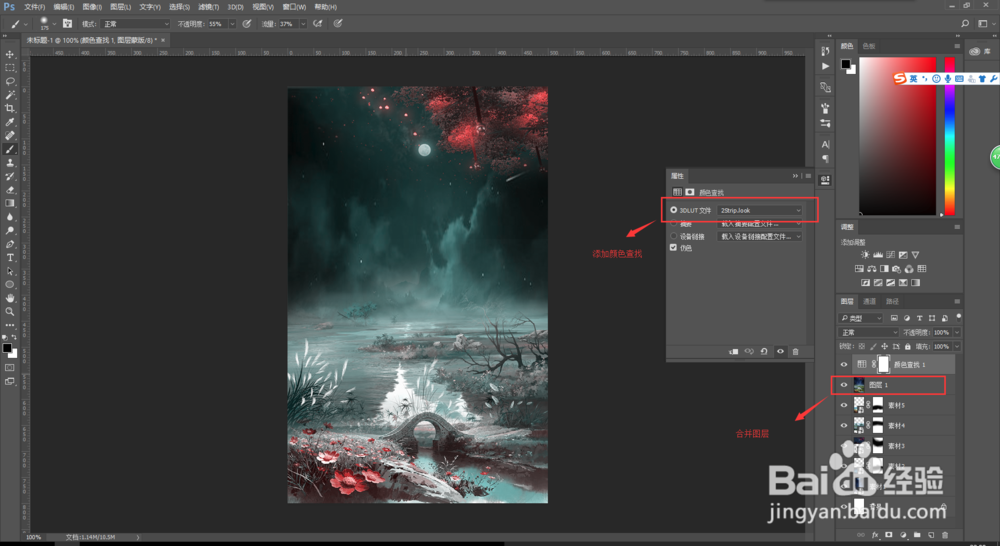Switch to the 路径 tab
Viewport: 1000px width, 546px height.
892,301
